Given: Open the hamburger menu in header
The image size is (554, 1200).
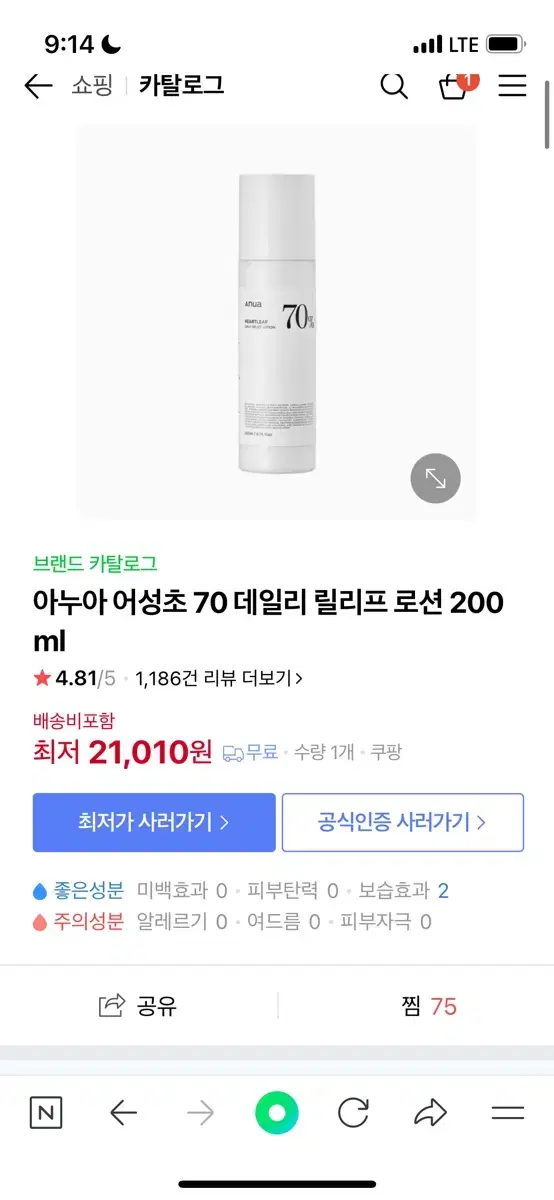Looking at the screenshot, I should click(512, 86).
